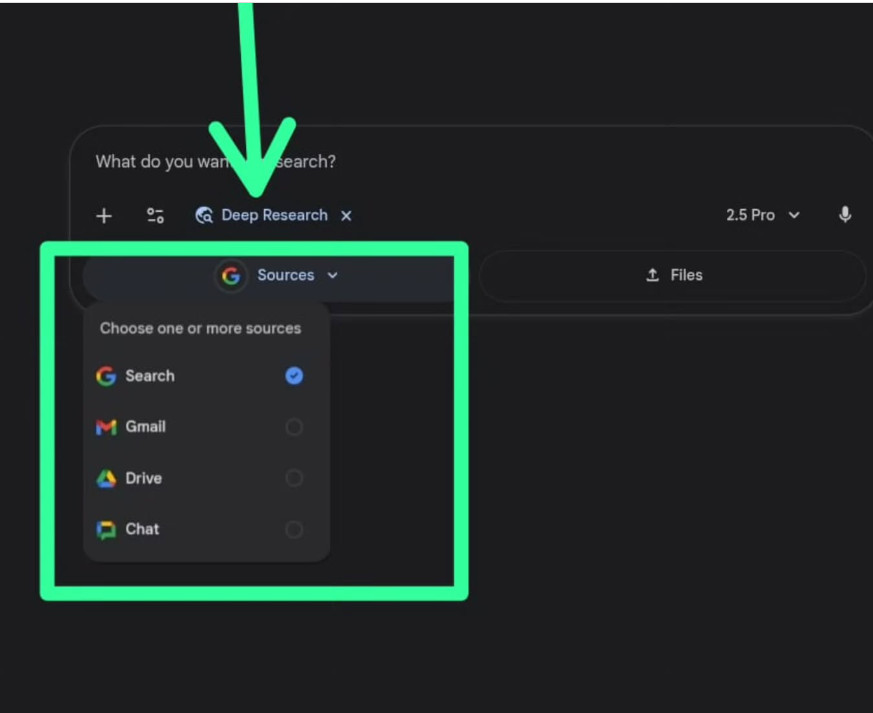This screenshot has height=713, width=873.
Task: Click the Files upload button
Action: click(x=673, y=275)
